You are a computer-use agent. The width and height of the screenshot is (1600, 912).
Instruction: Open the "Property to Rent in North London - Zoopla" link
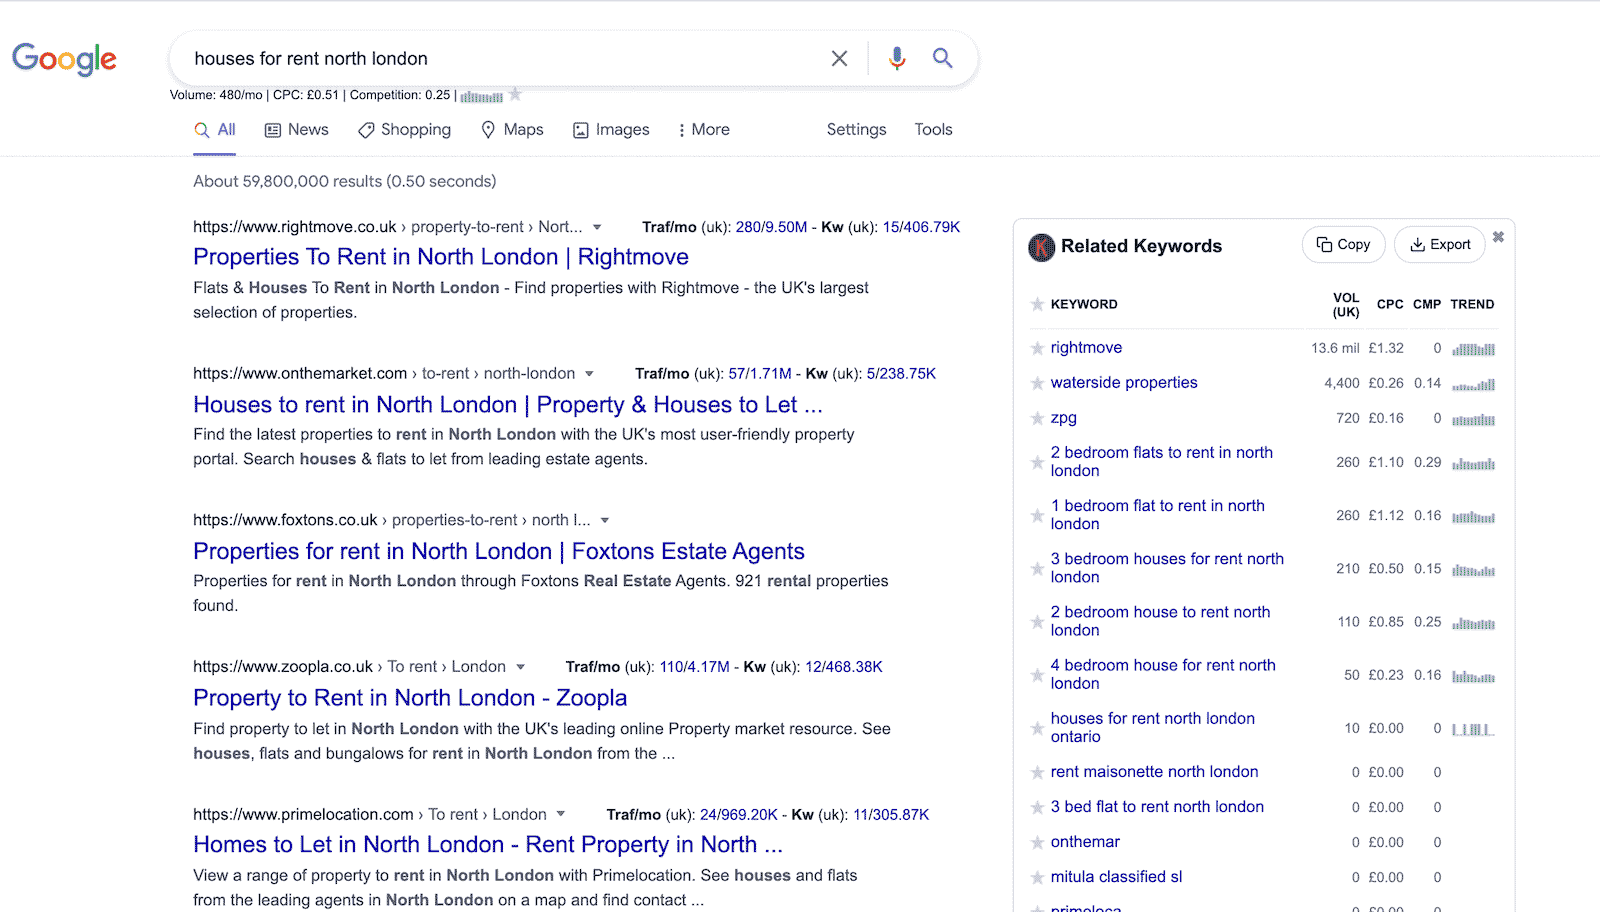pos(410,697)
